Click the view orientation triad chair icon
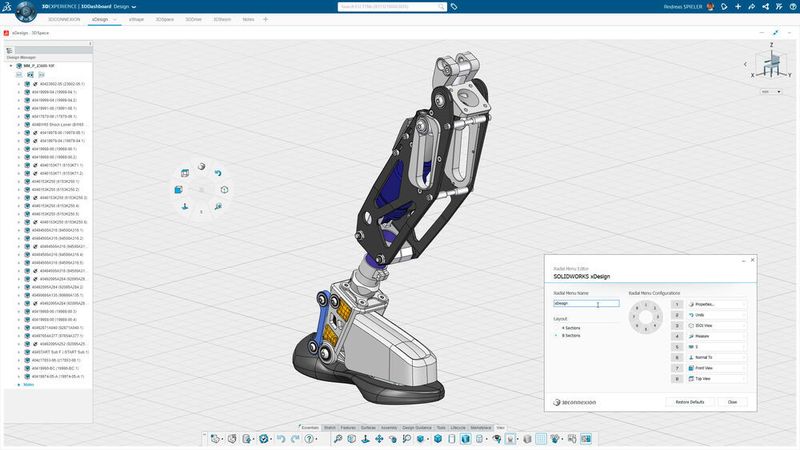Viewport: 800px width, 450px height. [x=771, y=64]
